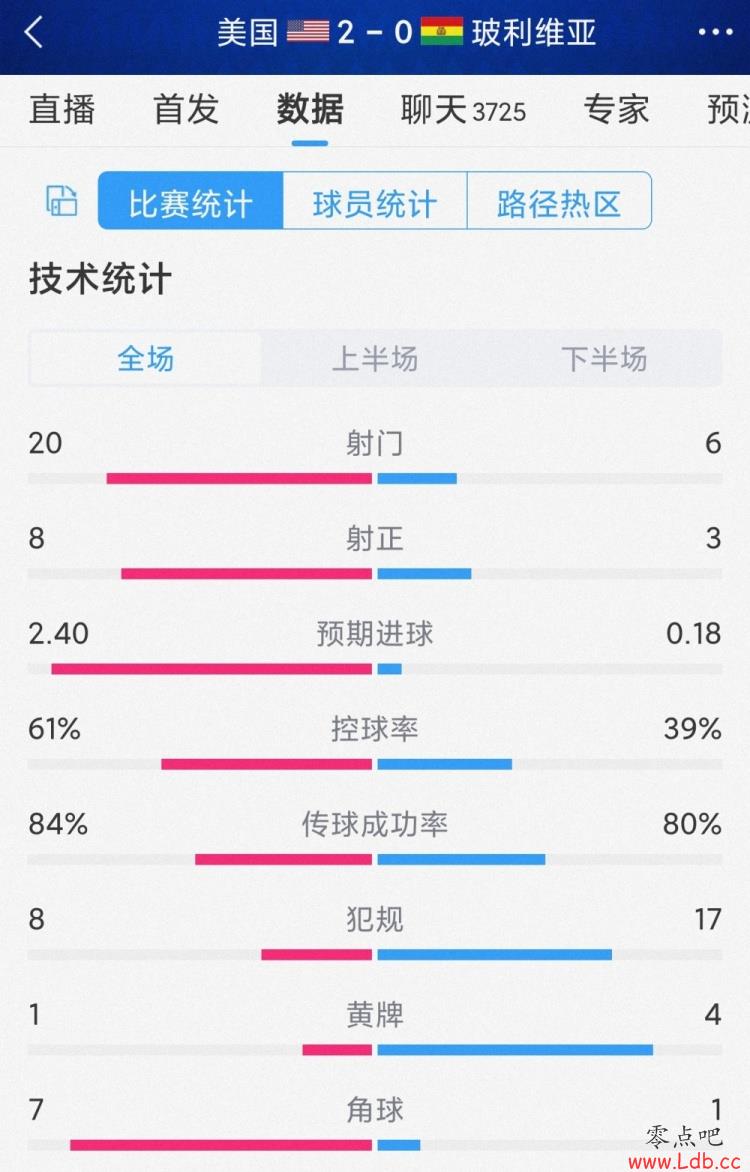Show 上半场 first-half stats
The height and width of the screenshot is (1172, 750).
375,358
